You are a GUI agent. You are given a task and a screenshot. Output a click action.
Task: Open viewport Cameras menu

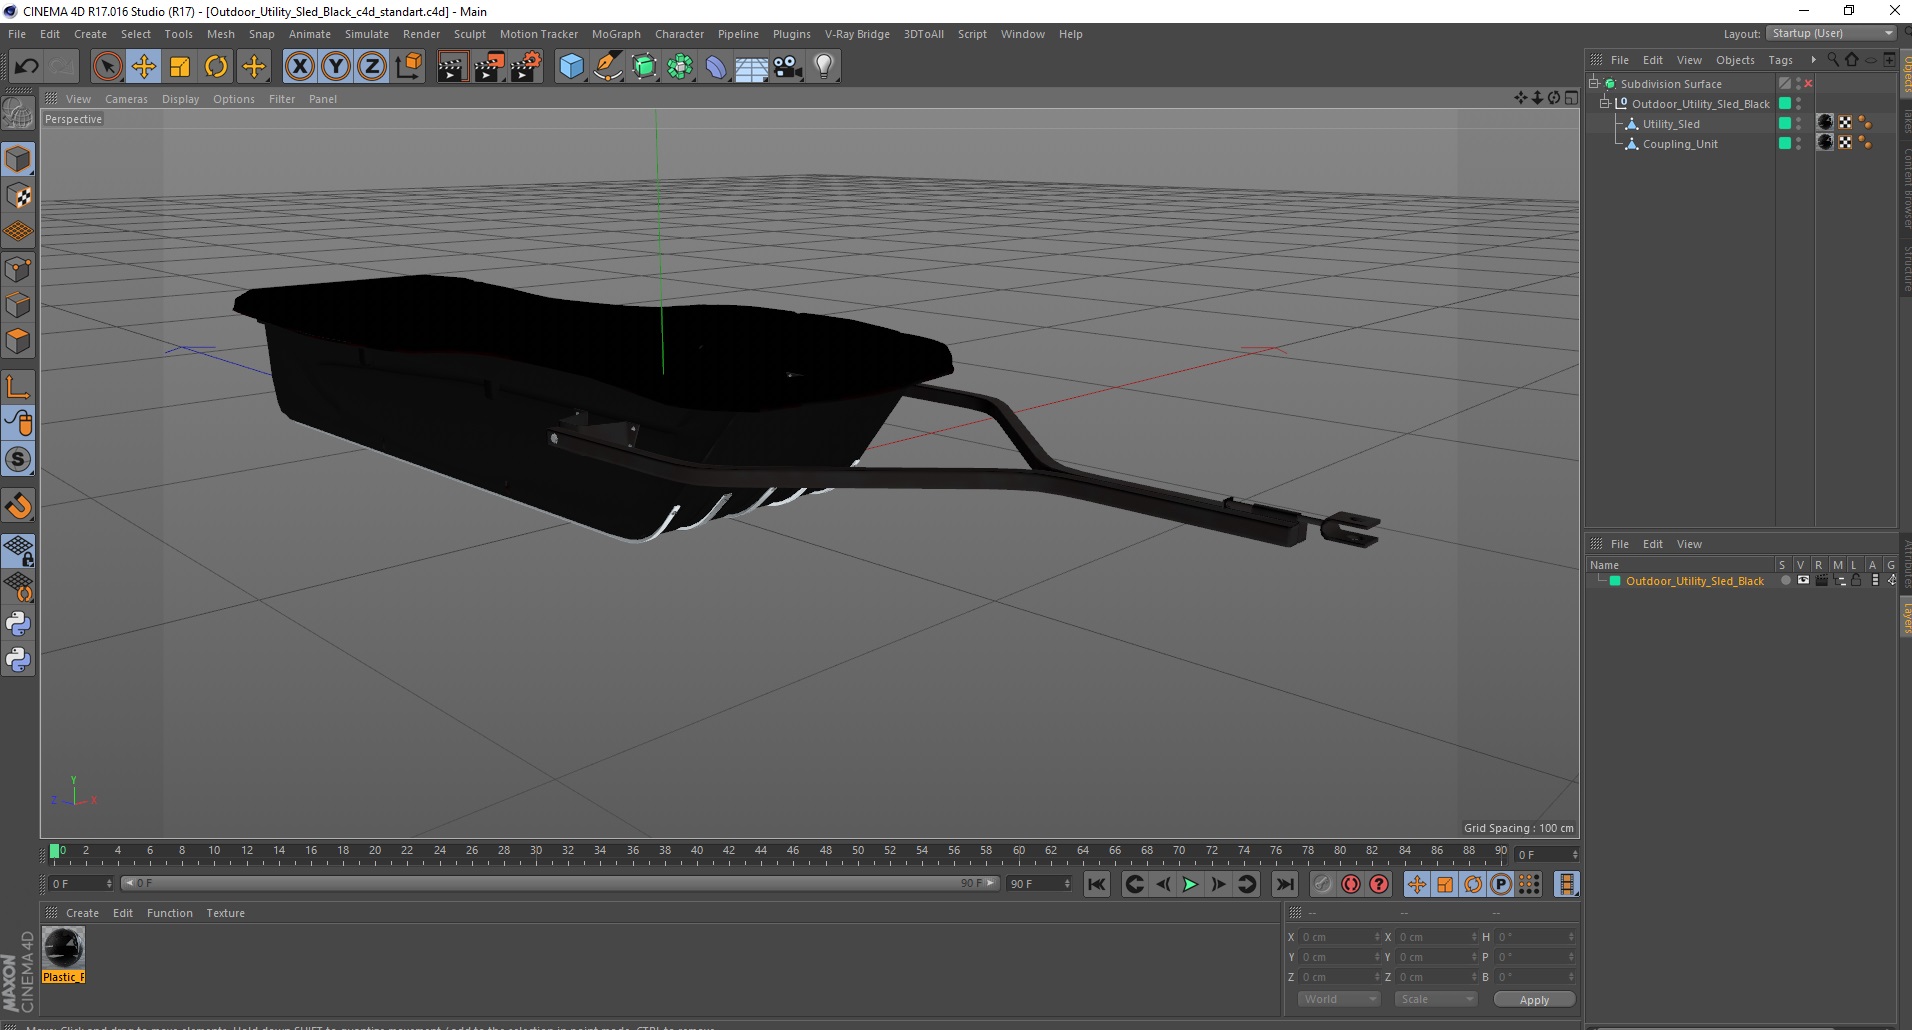tap(126, 99)
